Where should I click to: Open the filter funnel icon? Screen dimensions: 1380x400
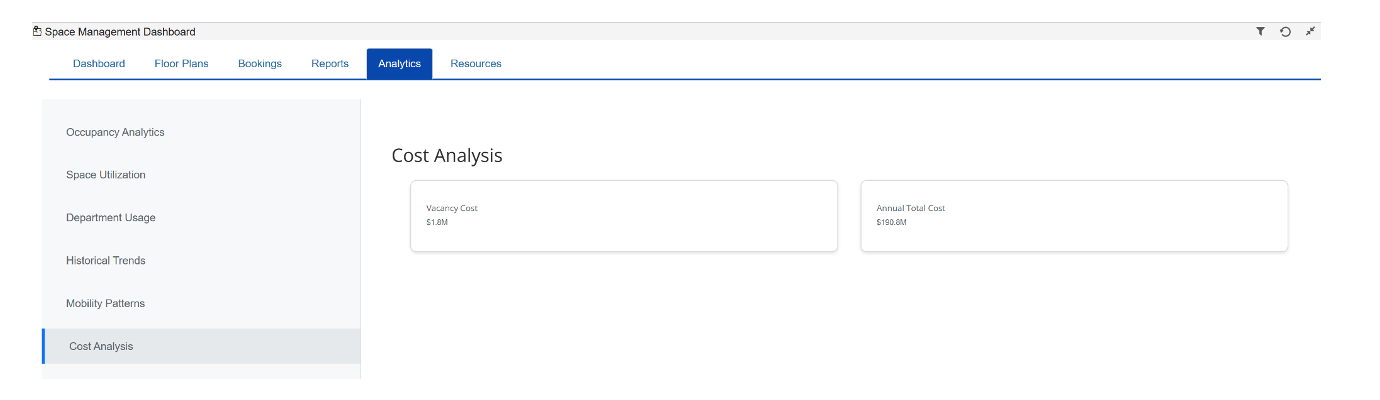(x=1261, y=32)
